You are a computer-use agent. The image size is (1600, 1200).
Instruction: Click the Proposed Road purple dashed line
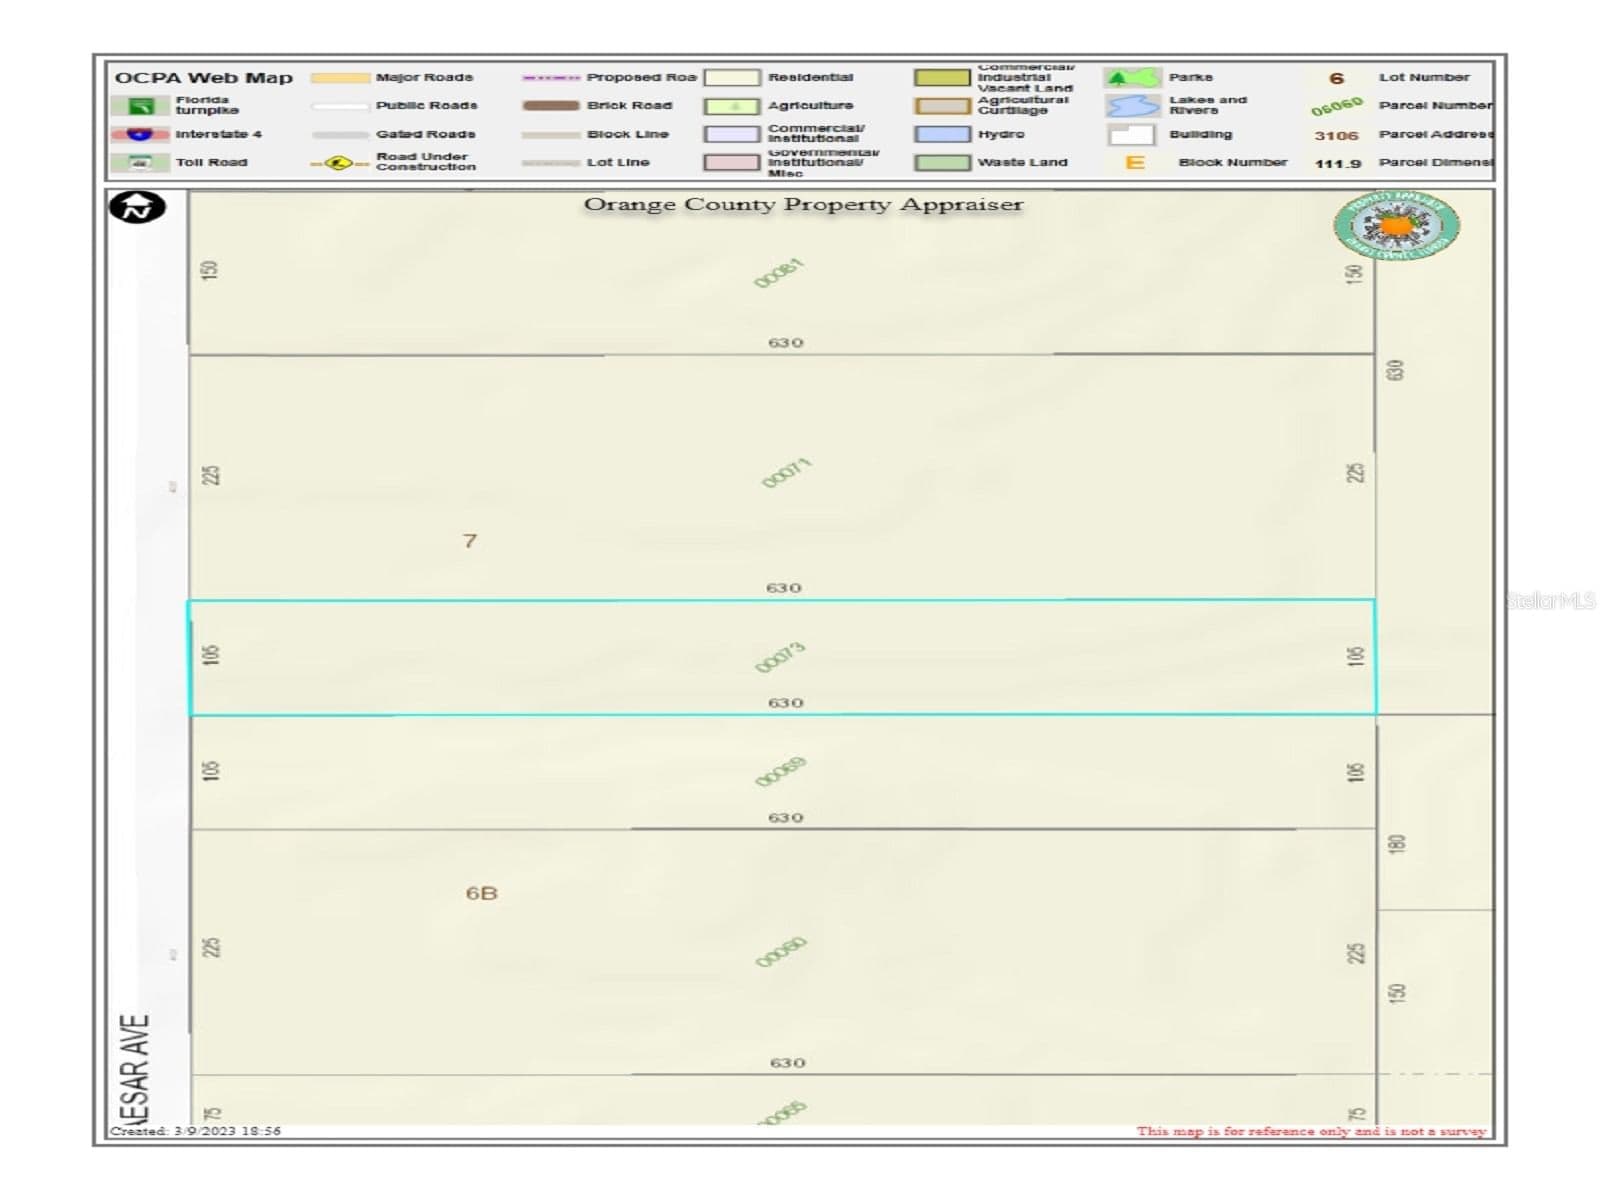(551, 77)
